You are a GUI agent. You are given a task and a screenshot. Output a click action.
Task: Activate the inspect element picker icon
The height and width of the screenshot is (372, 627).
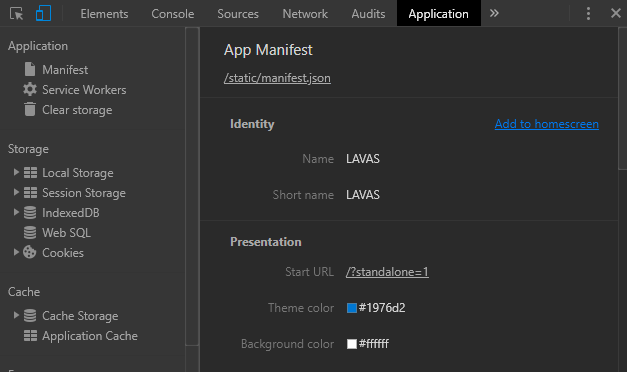click(x=16, y=14)
